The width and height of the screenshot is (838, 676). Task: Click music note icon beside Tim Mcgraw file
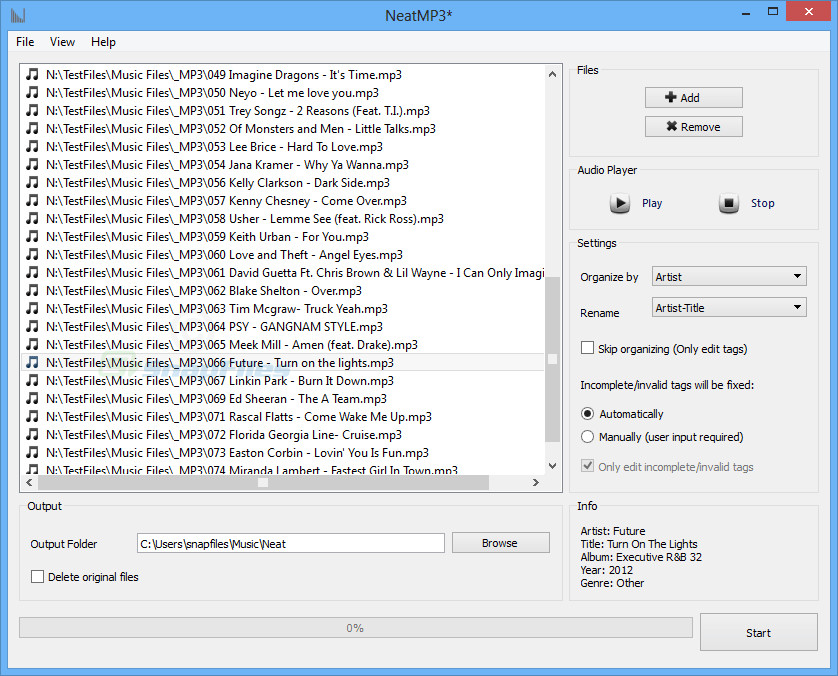[33, 308]
